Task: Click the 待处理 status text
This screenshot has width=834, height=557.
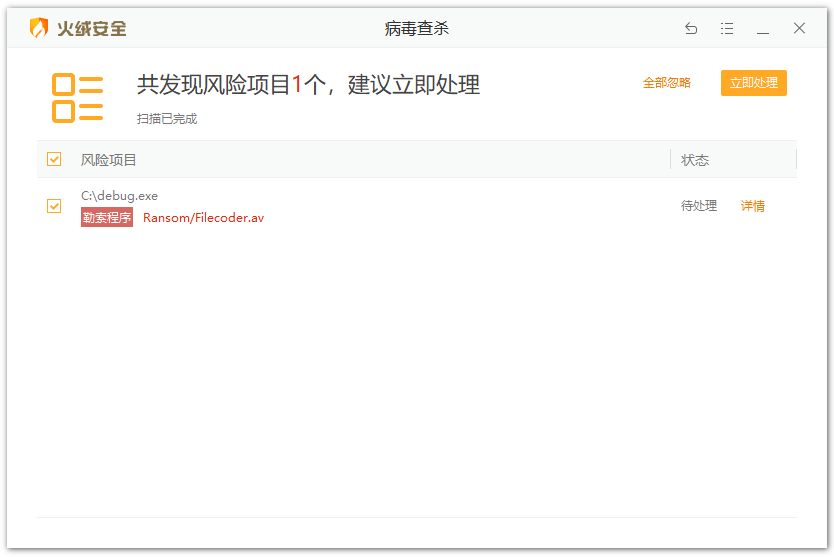Action: click(699, 206)
